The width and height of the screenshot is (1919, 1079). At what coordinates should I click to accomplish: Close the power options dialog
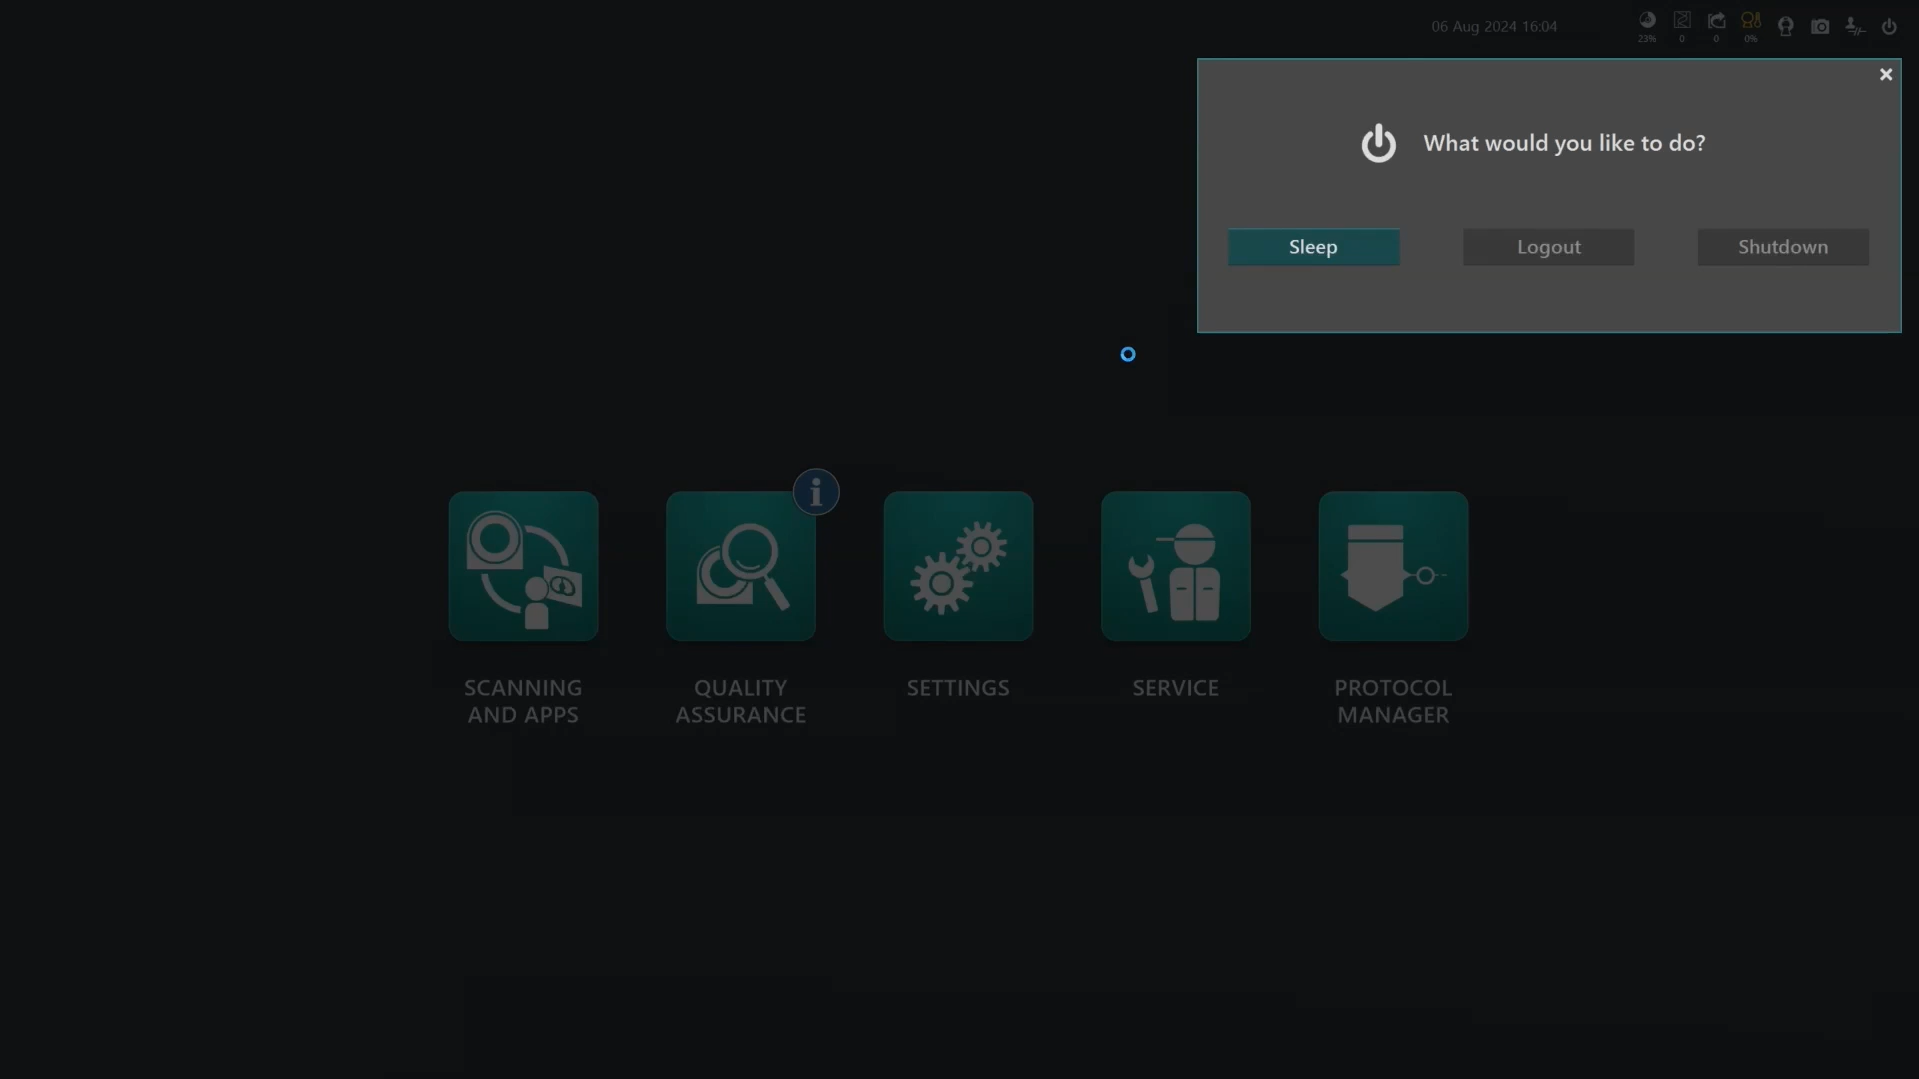(x=1886, y=75)
